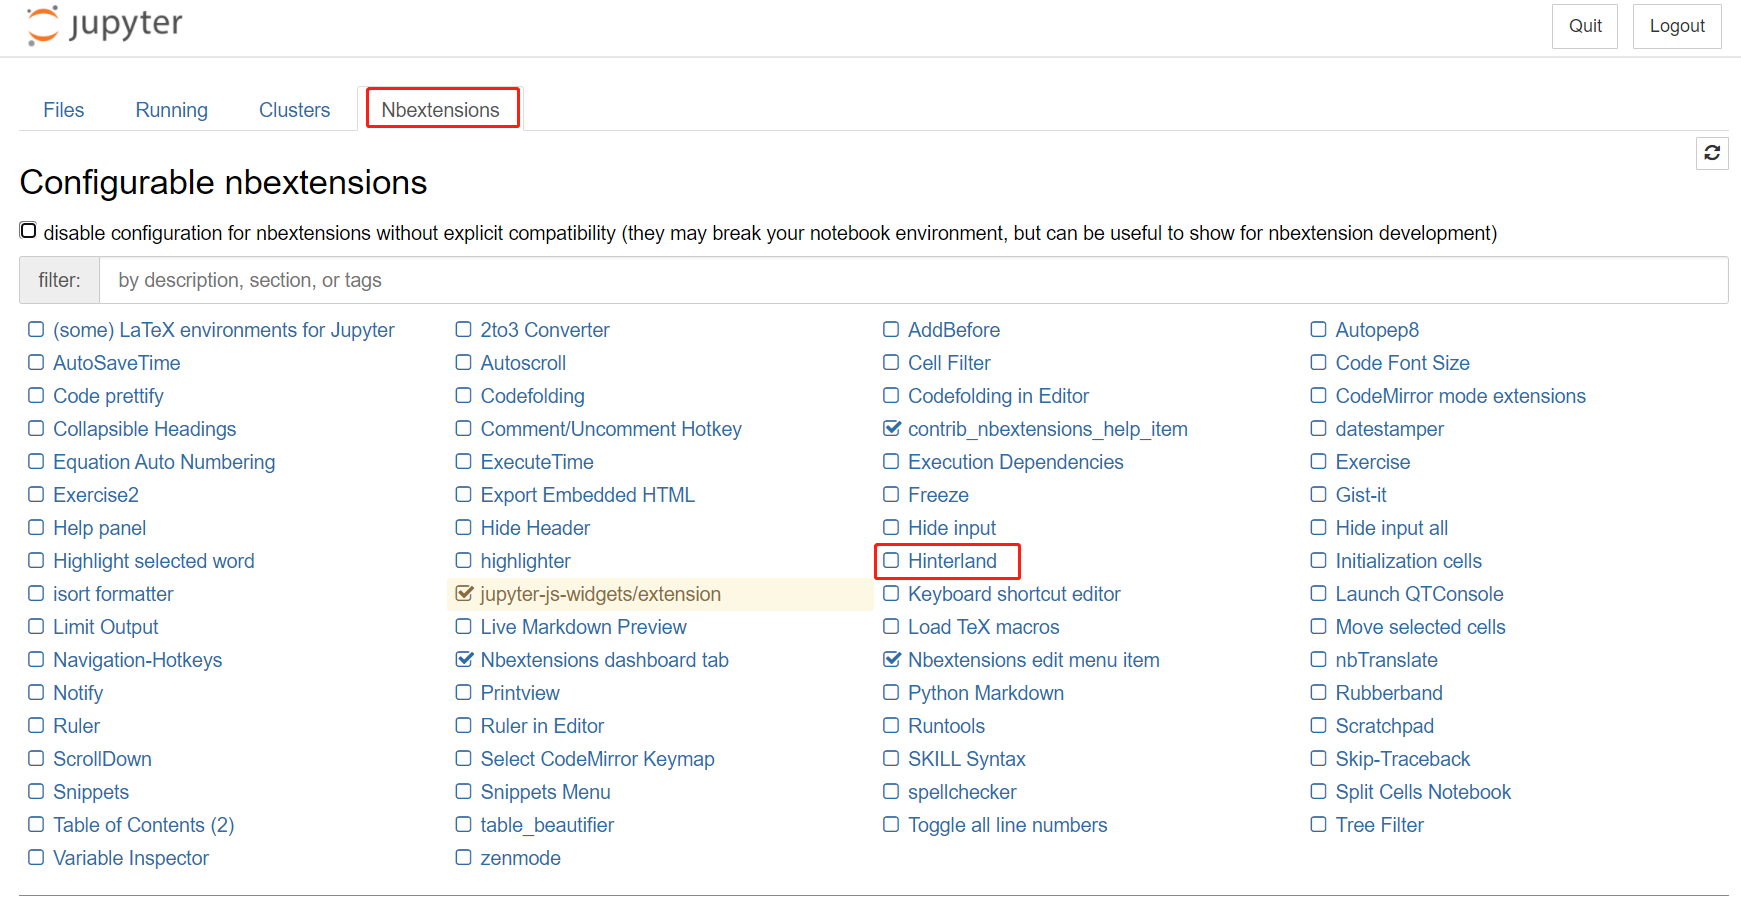
Task: Open the Running tab
Action: pyautogui.click(x=172, y=110)
